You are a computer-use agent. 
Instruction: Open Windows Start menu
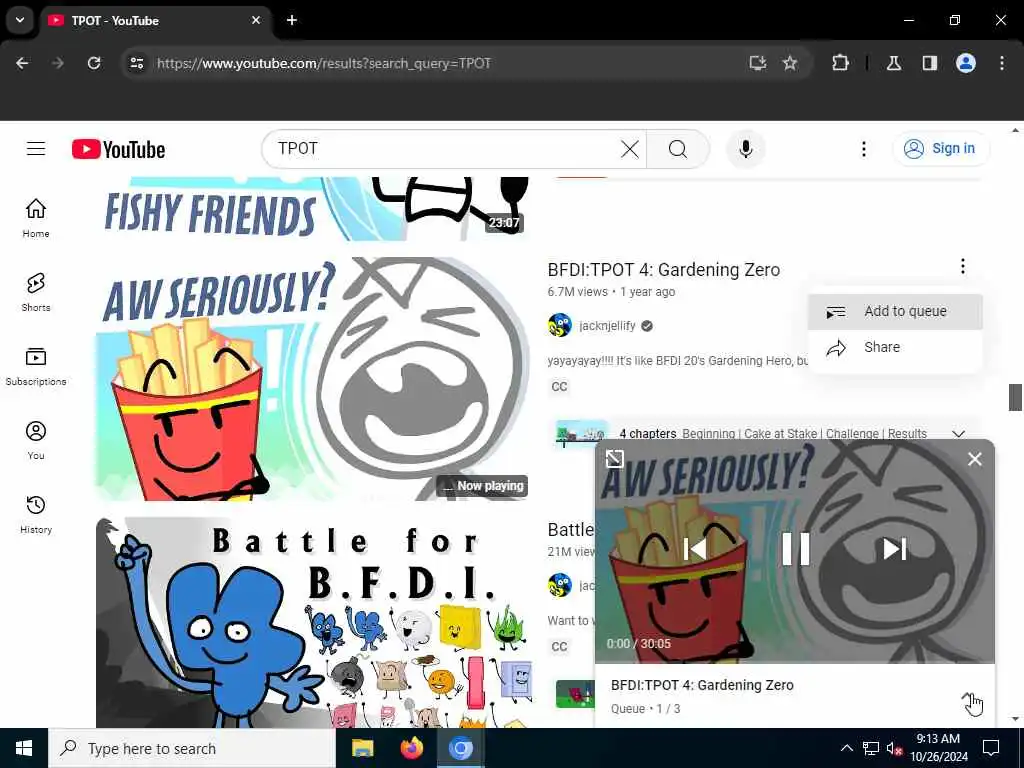point(24,748)
